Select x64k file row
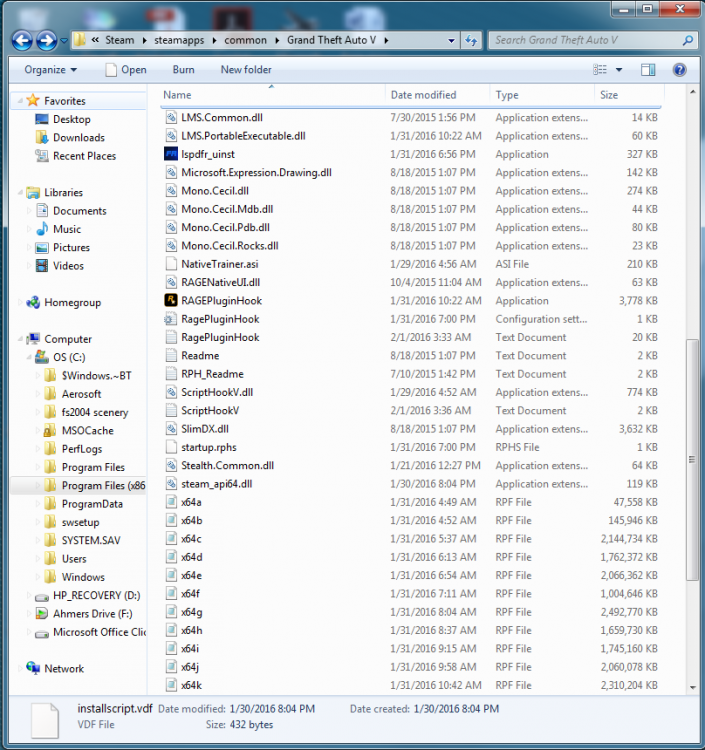The height and width of the screenshot is (750, 705). [411, 685]
